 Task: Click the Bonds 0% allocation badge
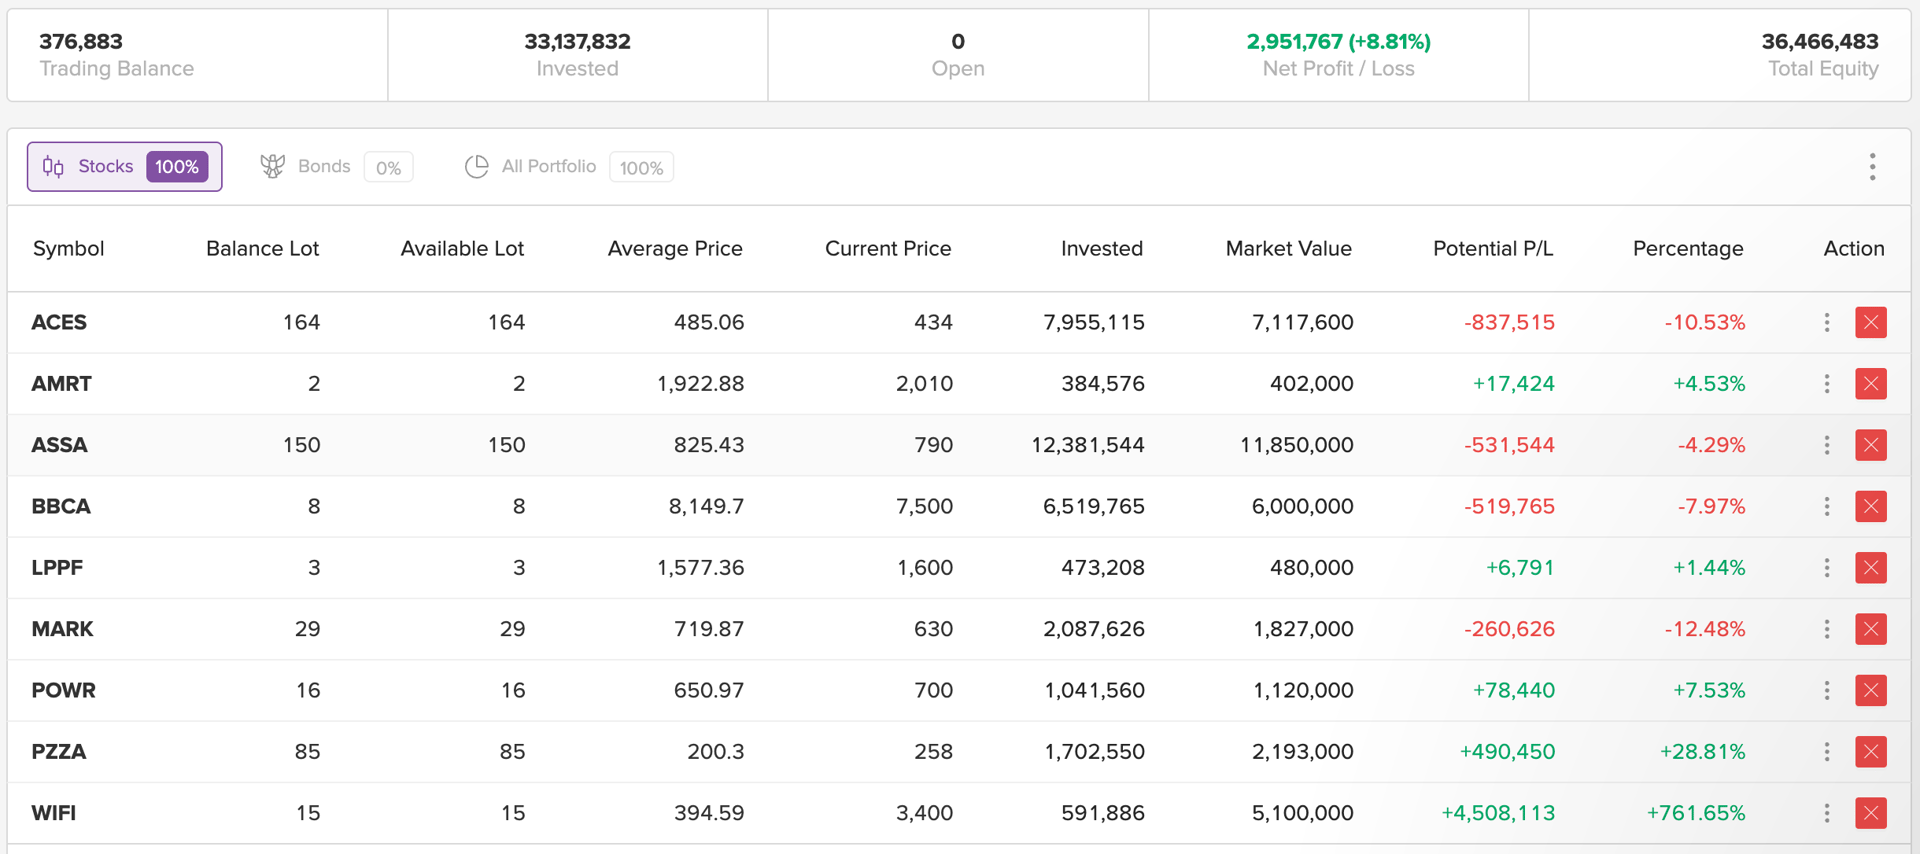(388, 168)
